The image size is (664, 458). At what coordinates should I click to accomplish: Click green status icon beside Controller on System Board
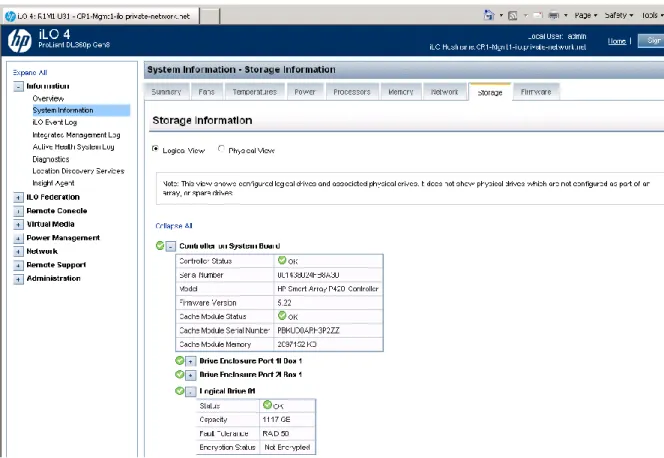pos(160,246)
